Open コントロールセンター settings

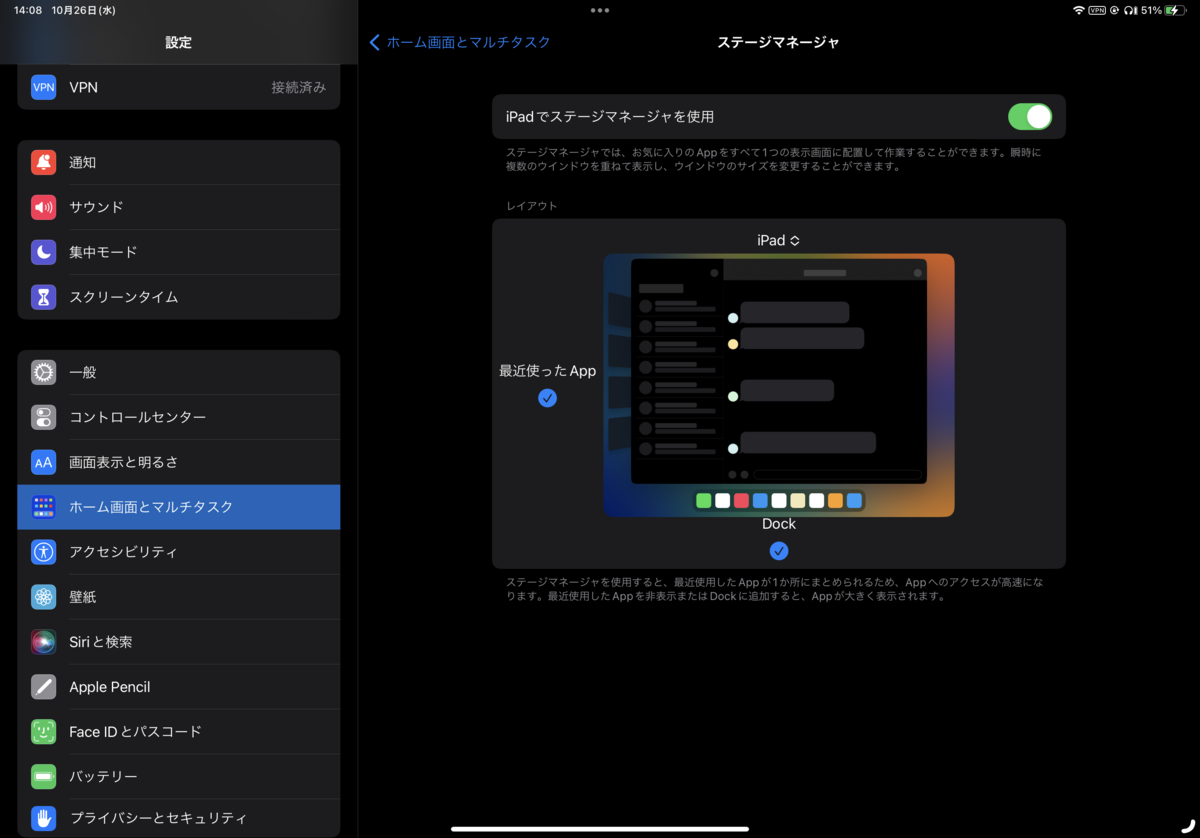[179, 417]
